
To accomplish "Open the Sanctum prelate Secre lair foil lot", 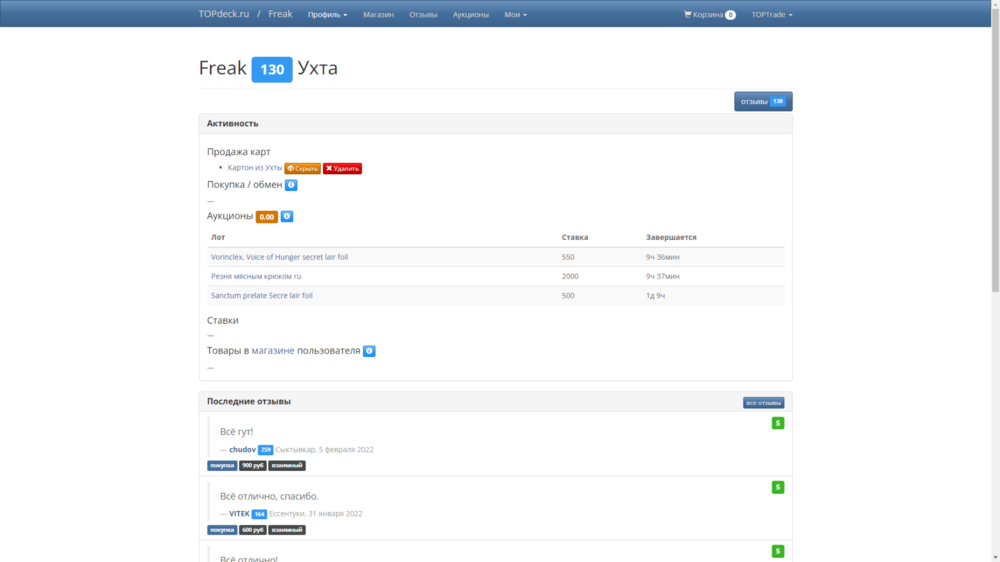I will [x=261, y=296].
